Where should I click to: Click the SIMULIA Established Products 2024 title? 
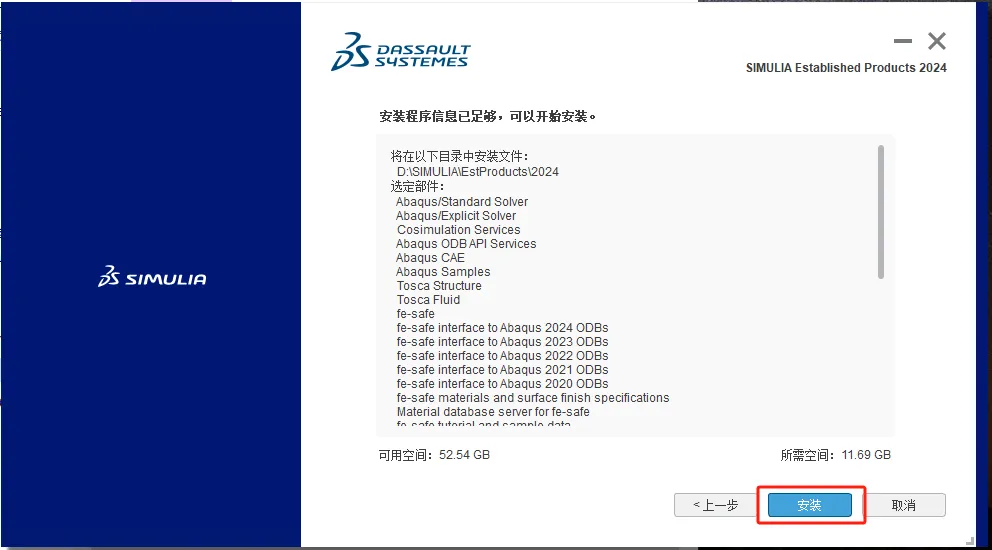point(846,68)
